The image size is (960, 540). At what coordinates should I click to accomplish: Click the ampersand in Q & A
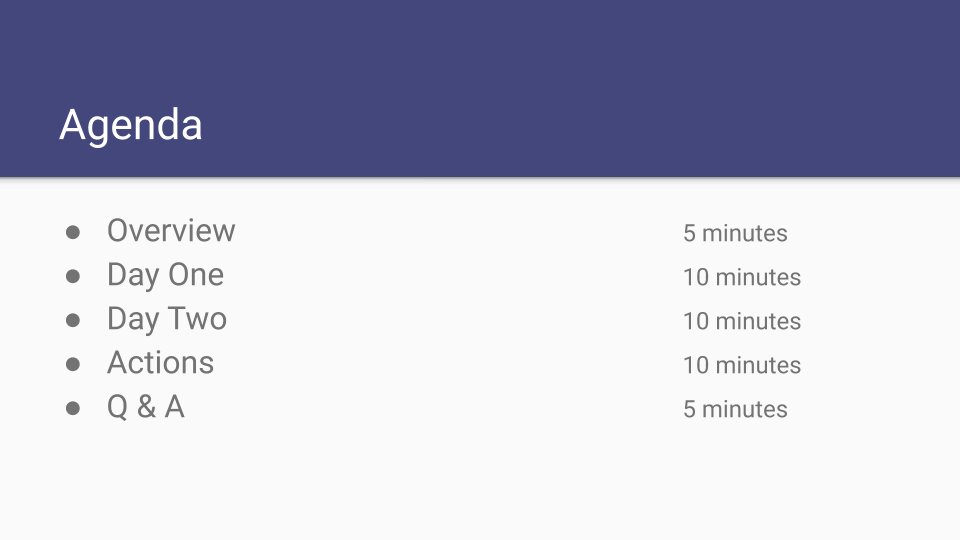(146, 407)
